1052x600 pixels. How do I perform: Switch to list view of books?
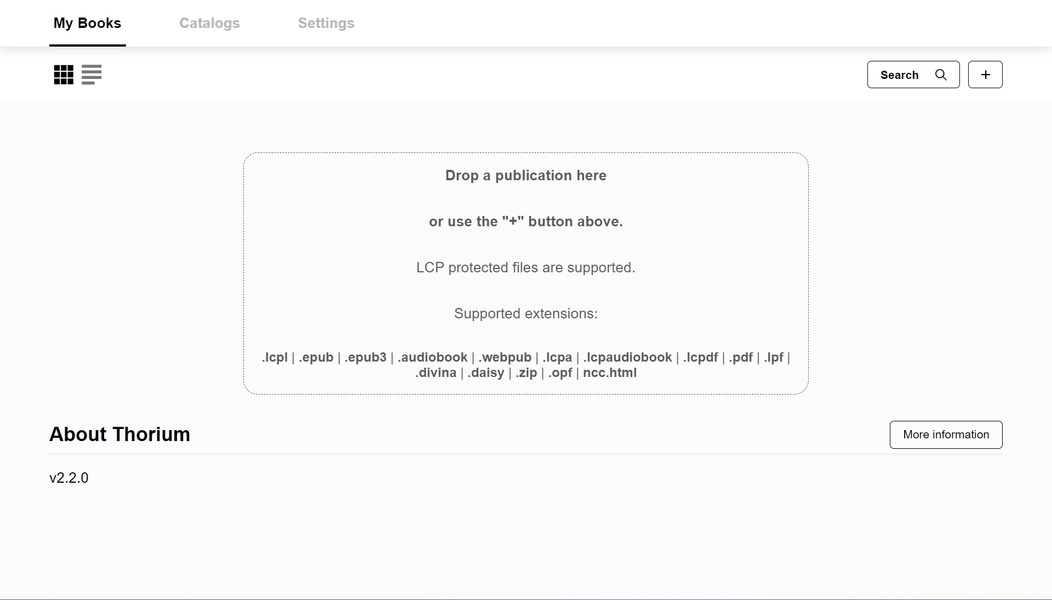click(x=92, y=75)
